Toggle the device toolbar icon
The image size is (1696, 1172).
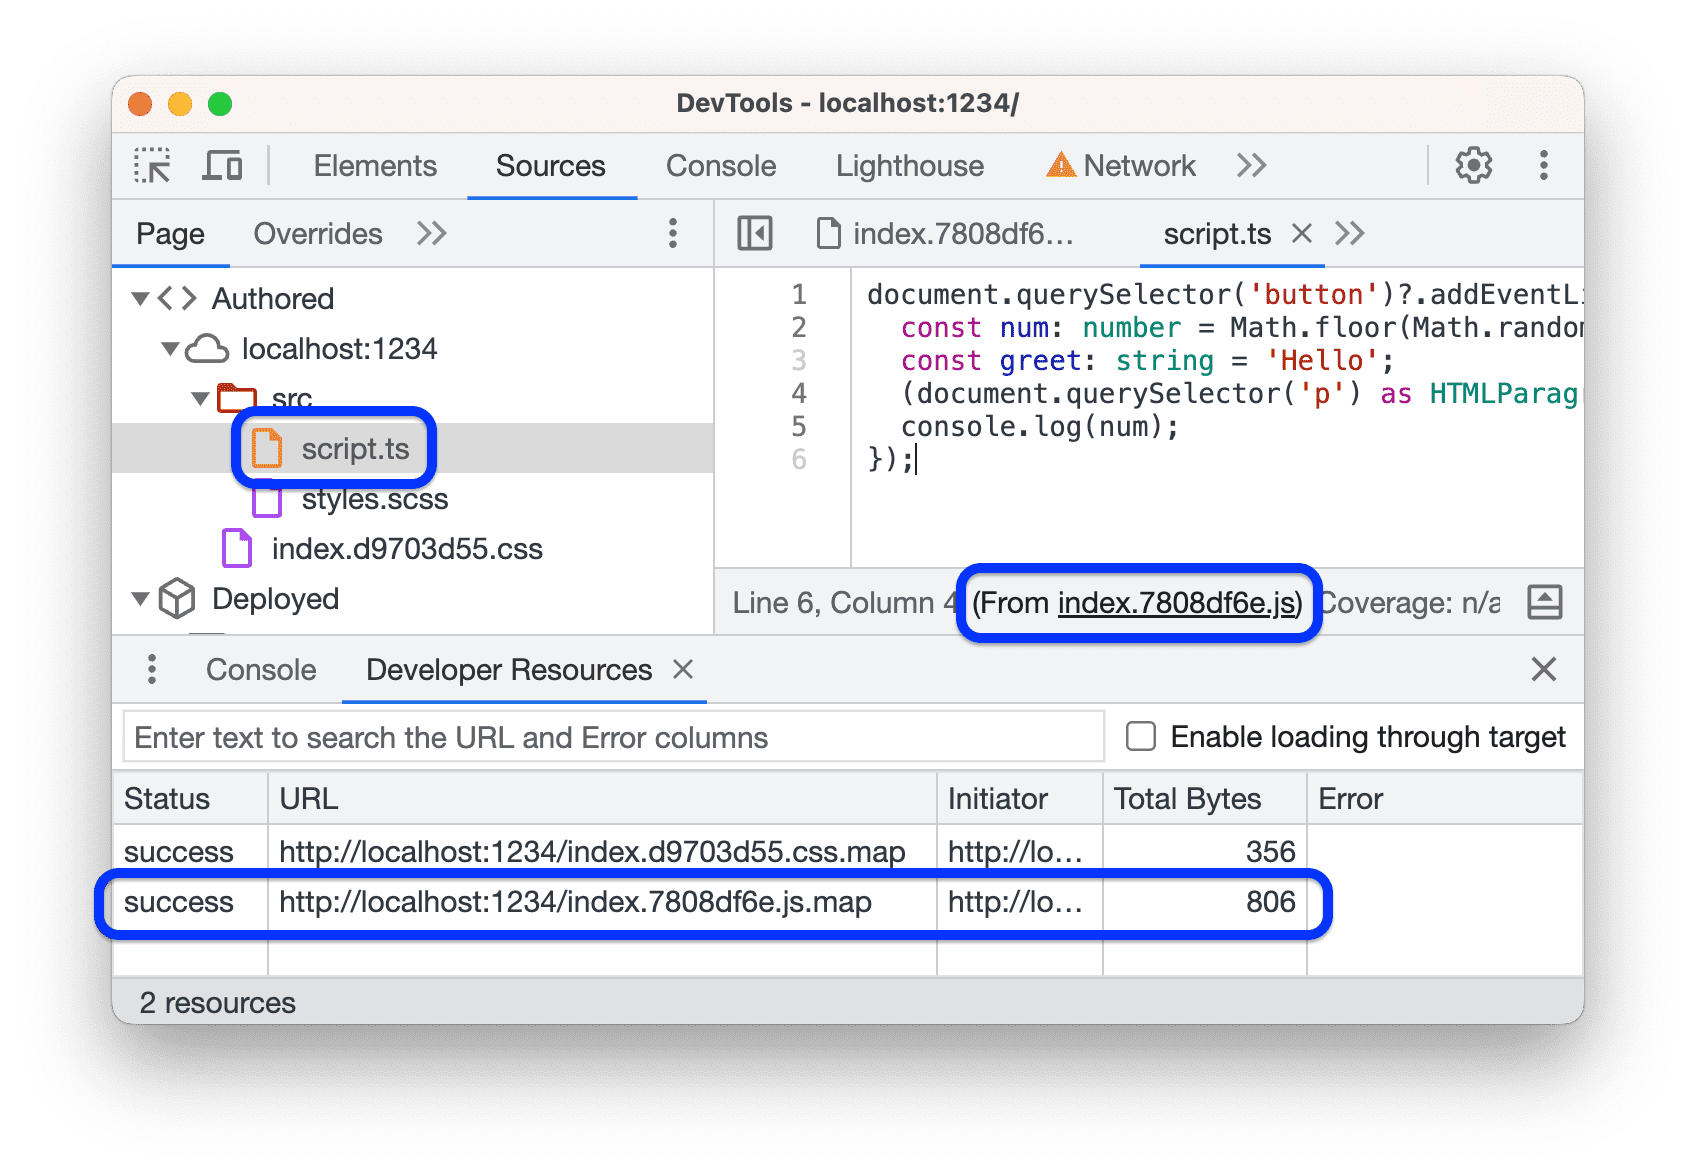point(222,165)
